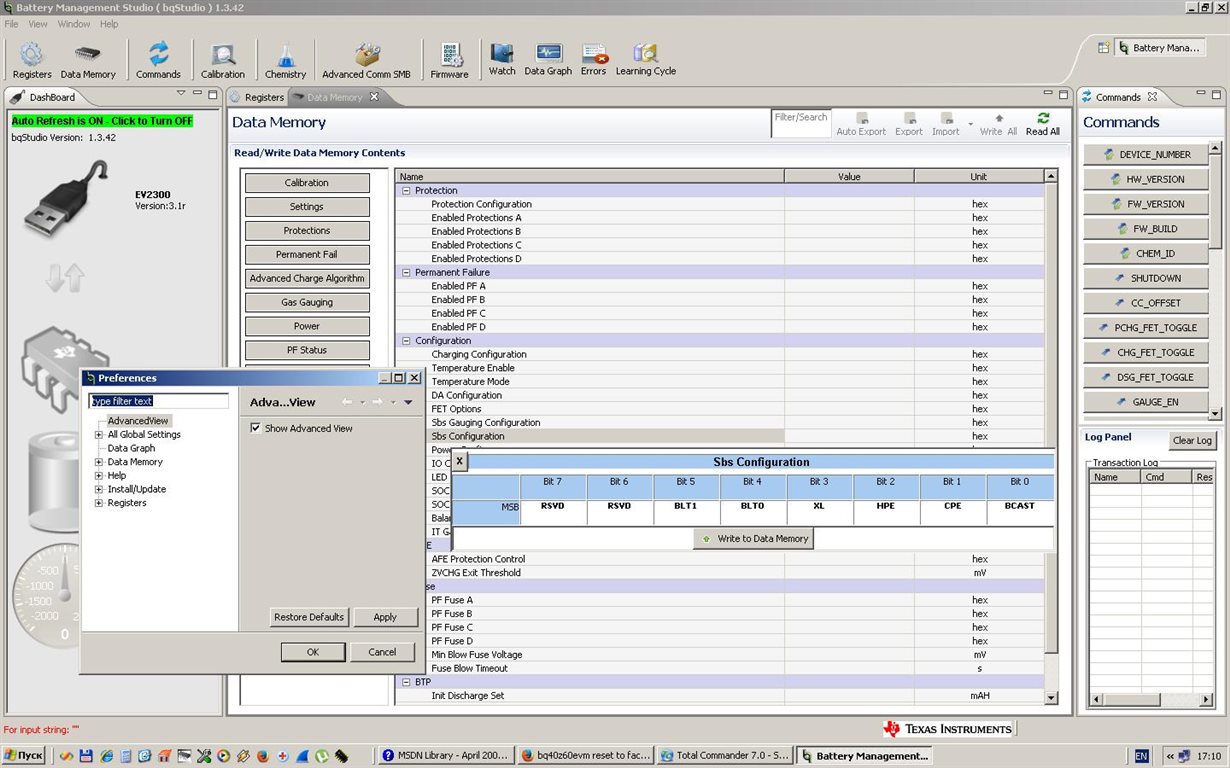
Task: Collapse the Permanent Failure group
Action: [406, 272]
